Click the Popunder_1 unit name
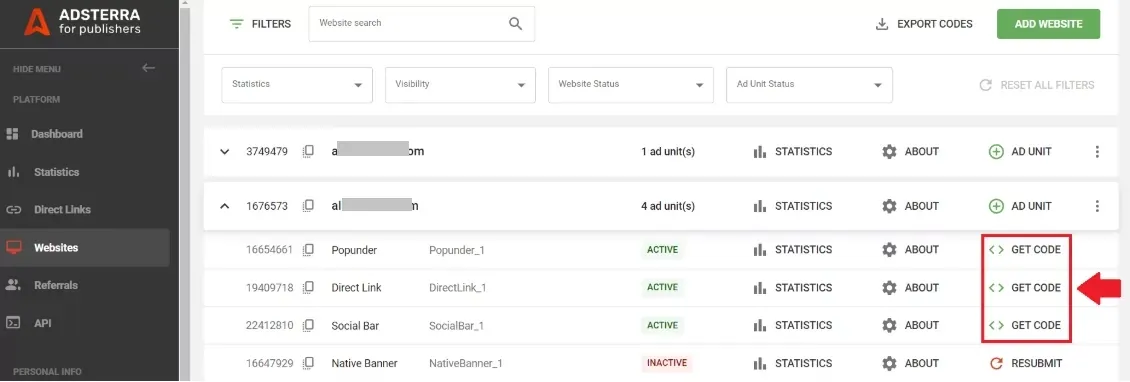The height and width of the screenshot is (382, 1130). click(457, 250)
